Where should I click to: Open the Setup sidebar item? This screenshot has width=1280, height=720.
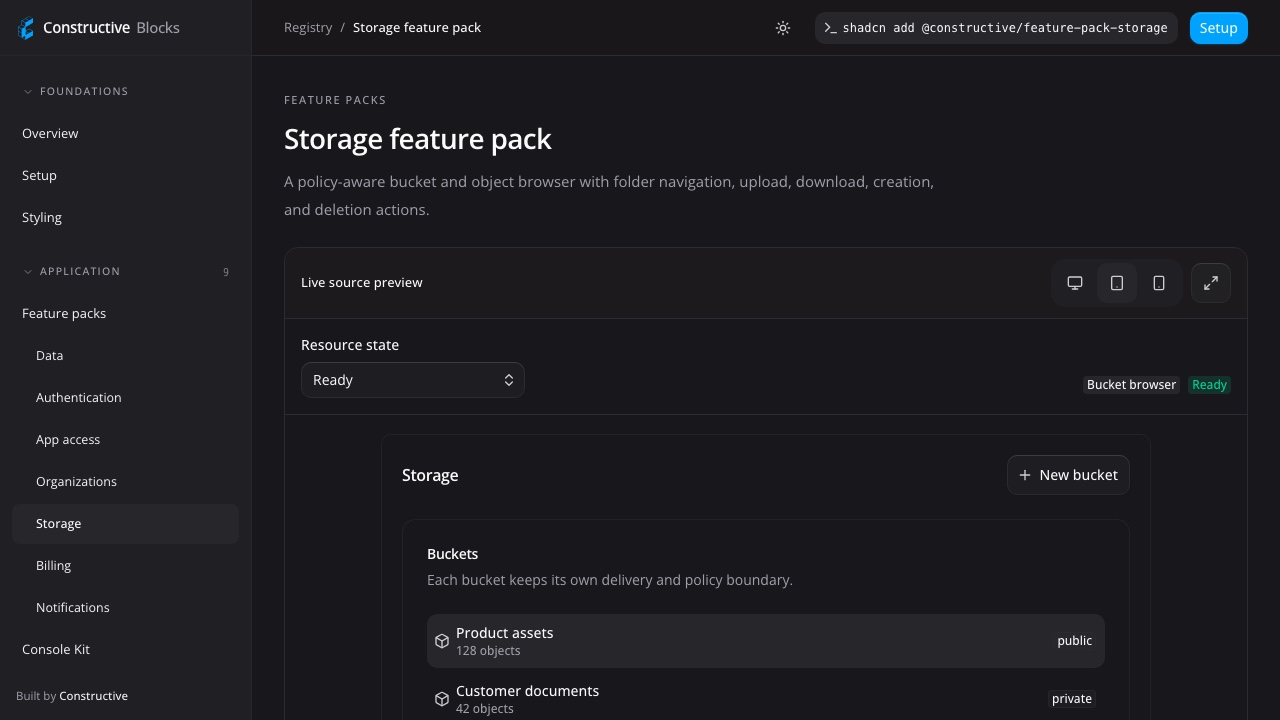coord(125,175)
